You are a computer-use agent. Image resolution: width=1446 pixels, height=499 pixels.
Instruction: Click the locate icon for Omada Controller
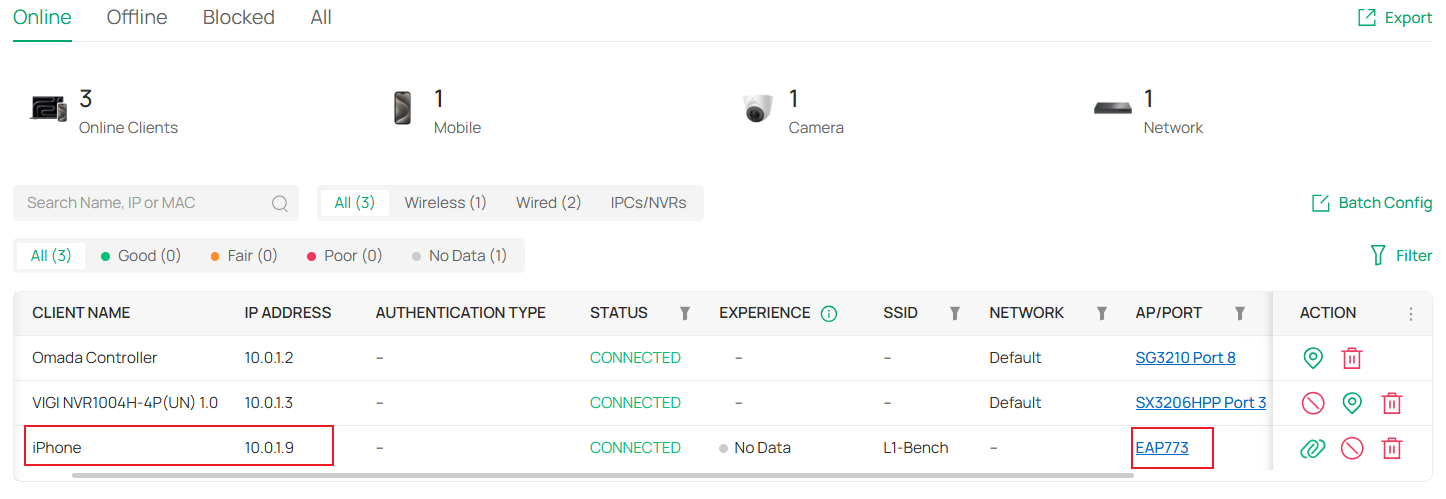[x=1313, y=358]
